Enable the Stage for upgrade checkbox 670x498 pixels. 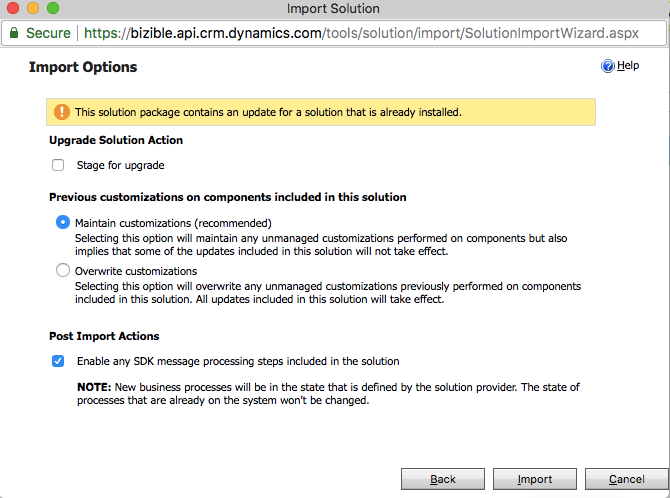click(x=58, y=165)
